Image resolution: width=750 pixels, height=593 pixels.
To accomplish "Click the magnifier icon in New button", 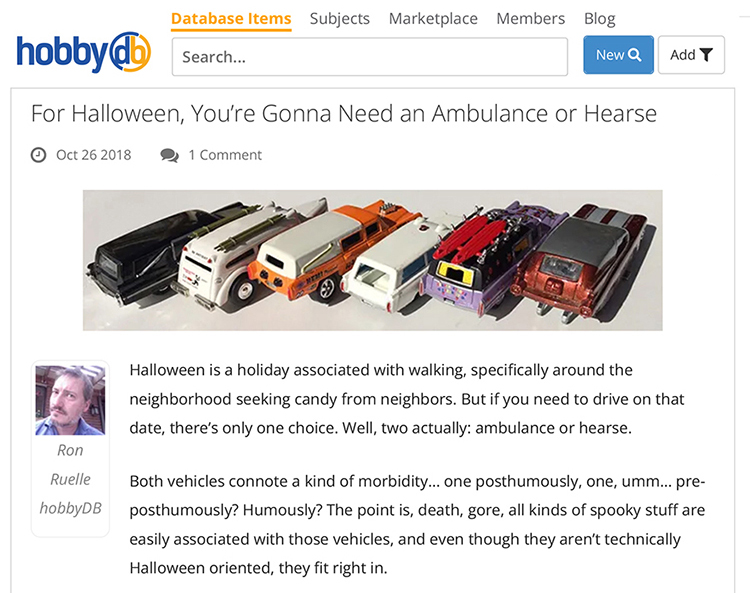I will (635, 55).
